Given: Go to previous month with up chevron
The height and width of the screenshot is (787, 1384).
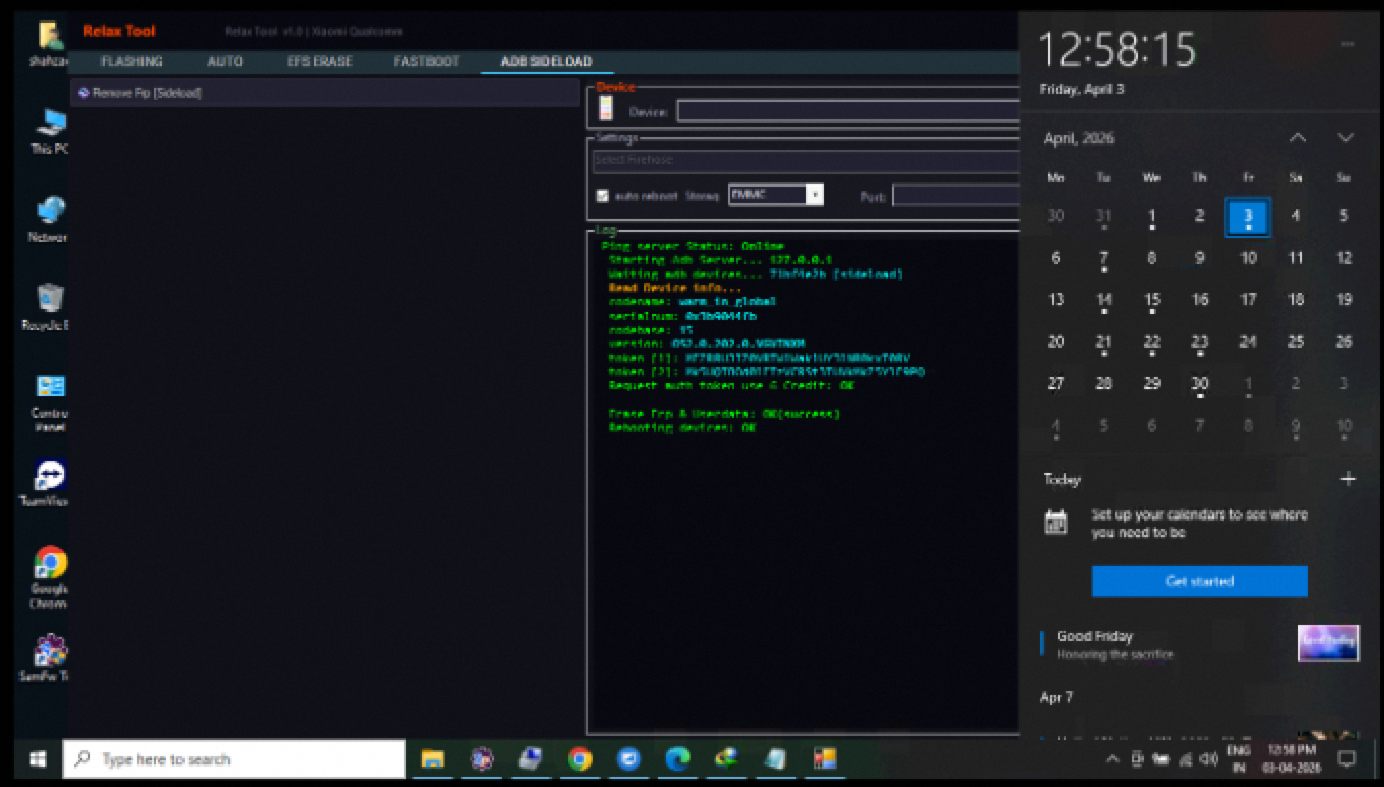Looking at the screenshot, I should 1297,138.
